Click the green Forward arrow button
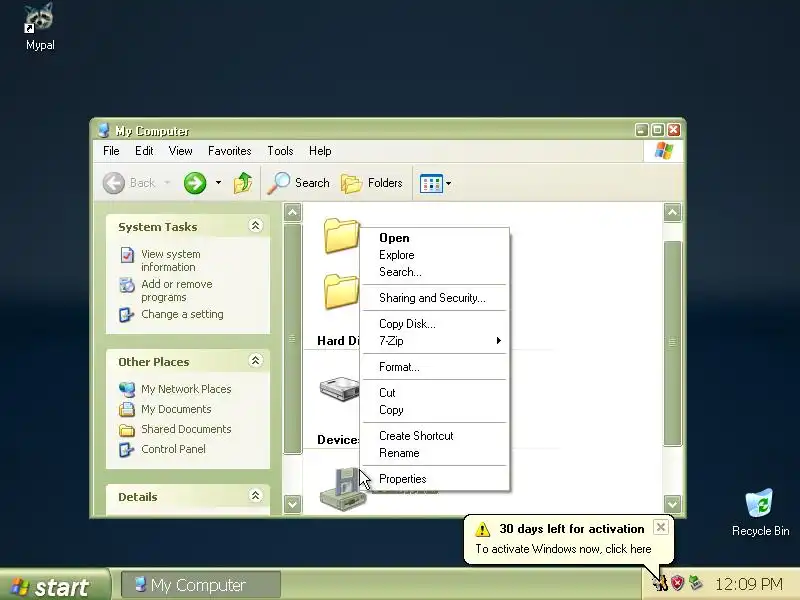800x600 pixels. coord(195,183)
